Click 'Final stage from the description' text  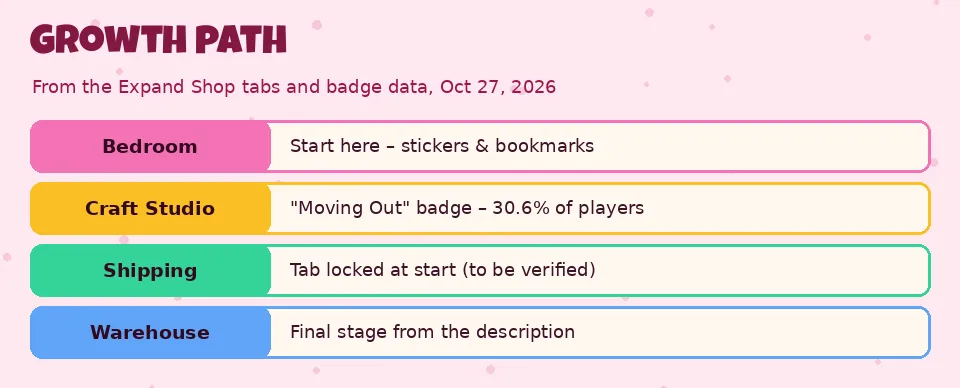click(432, 332)
